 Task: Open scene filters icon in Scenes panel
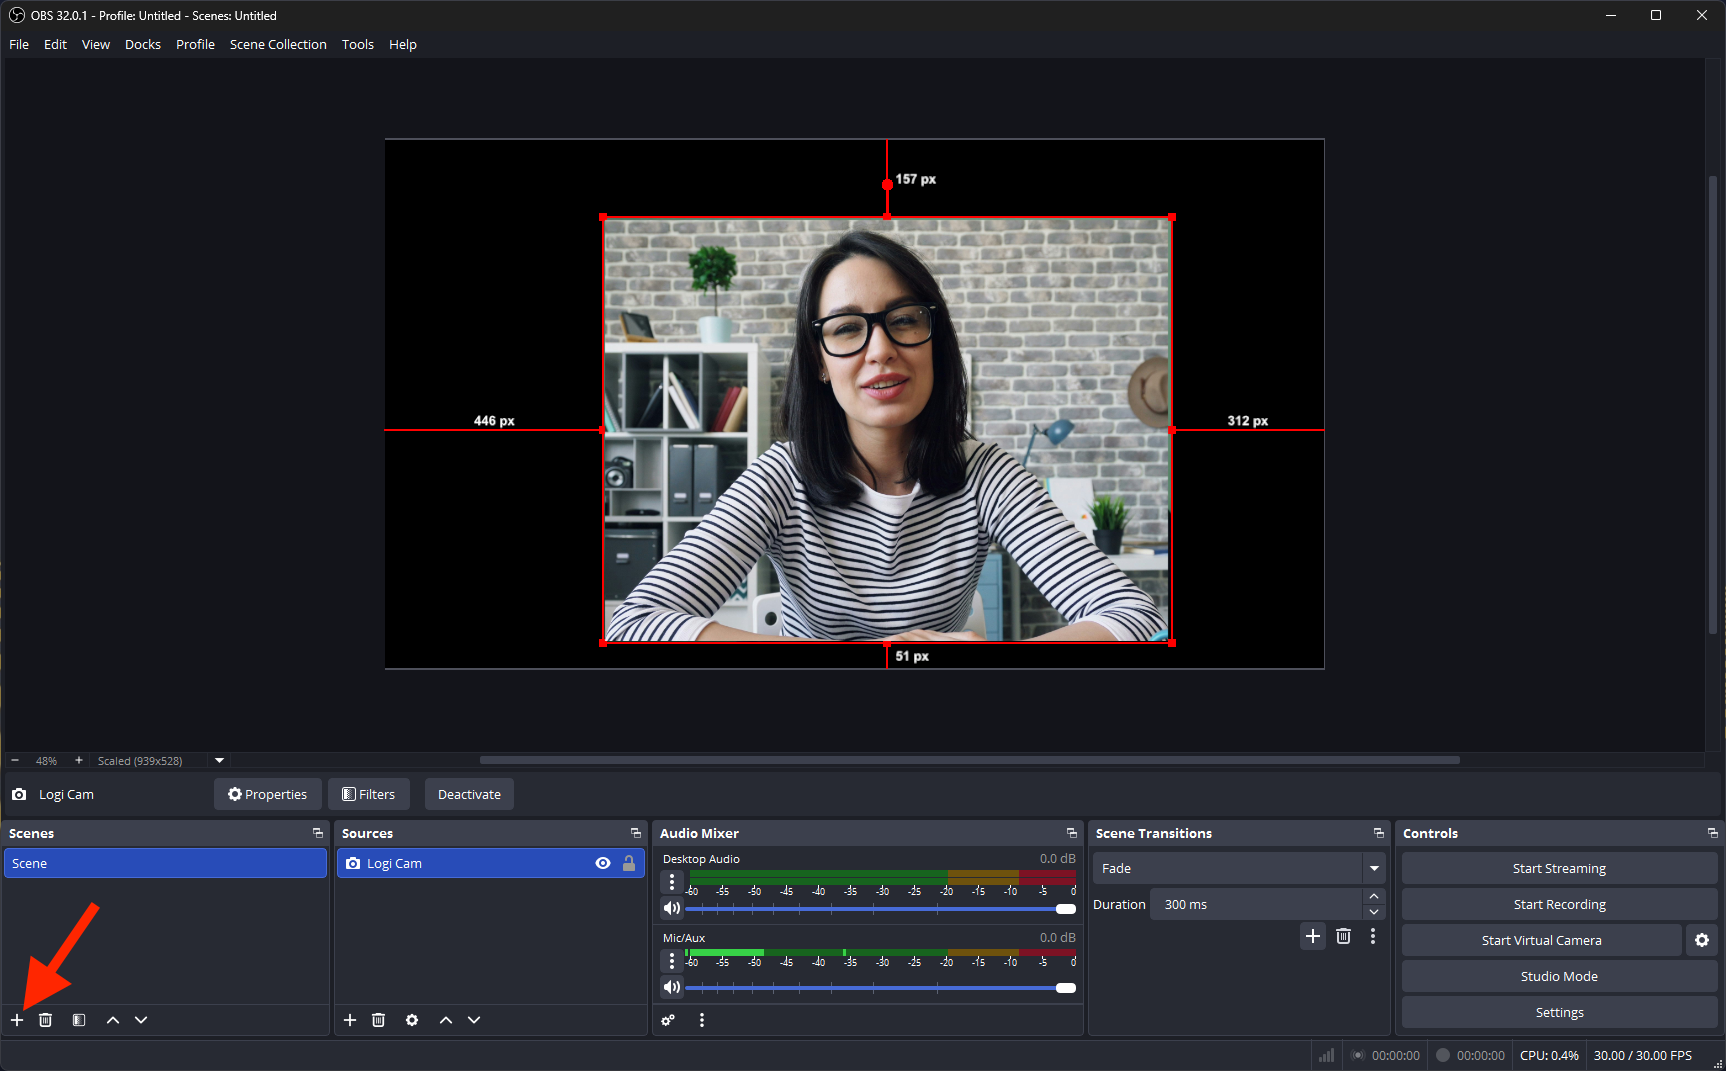coord(79,1020)
